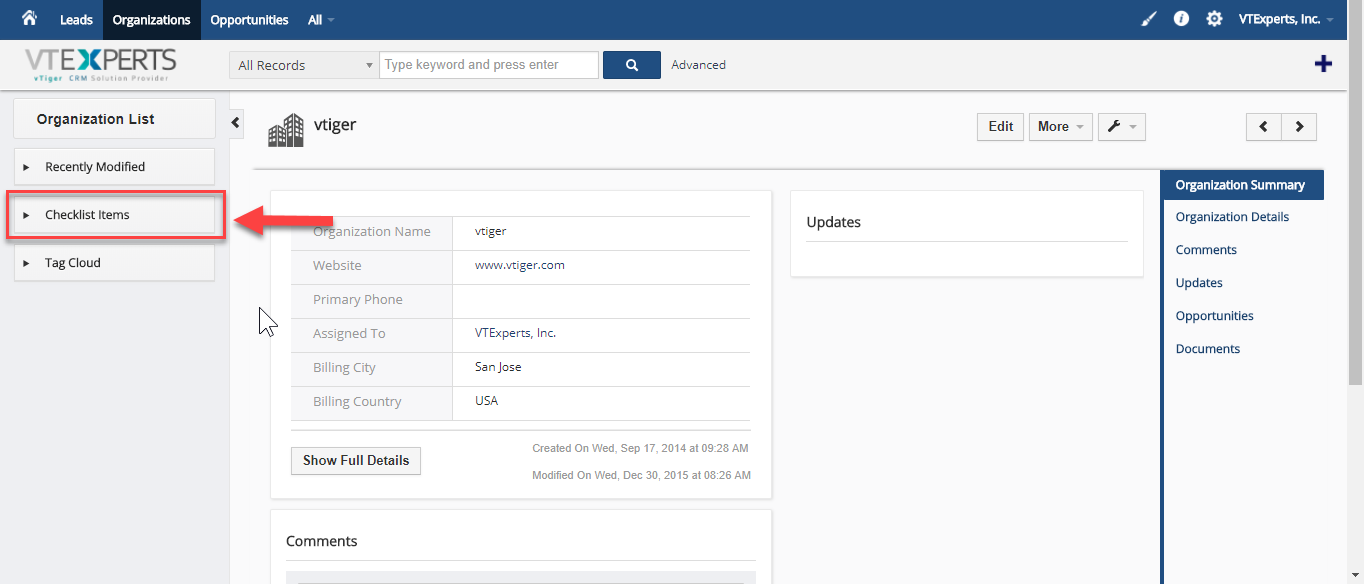Click the Organization List button
This screenshot has height=584, width=1364.
[114, 119]
